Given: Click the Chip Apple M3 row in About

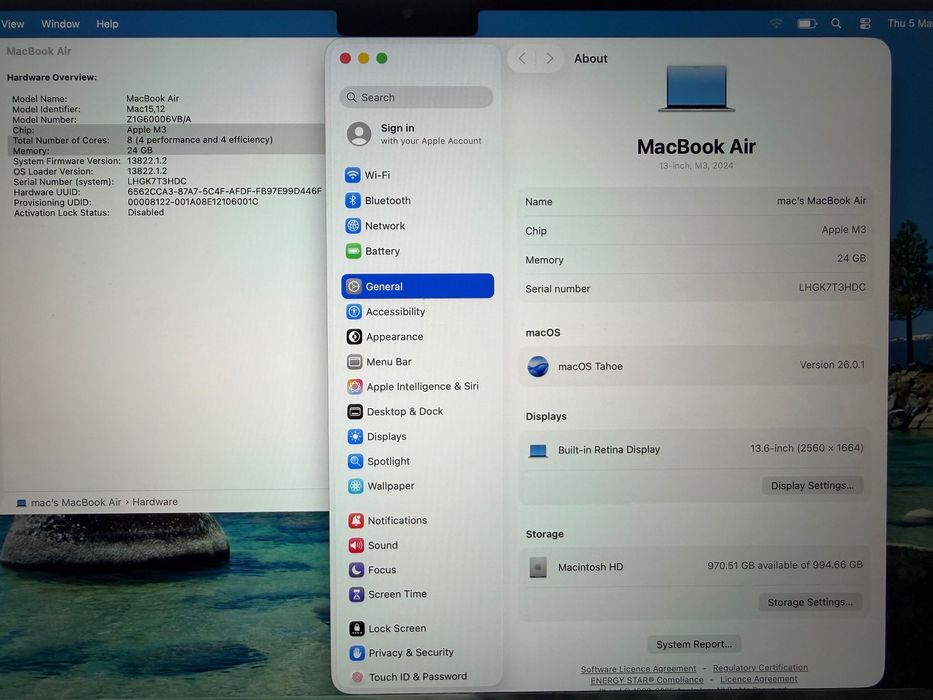Looking at the screenshot, I should pyautogui.click(x=695, y=230).
